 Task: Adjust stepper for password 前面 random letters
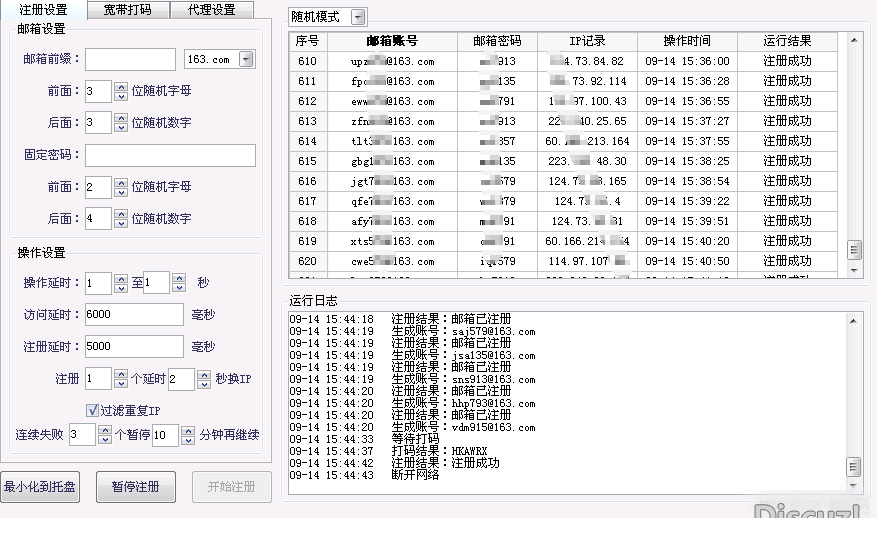121,187
